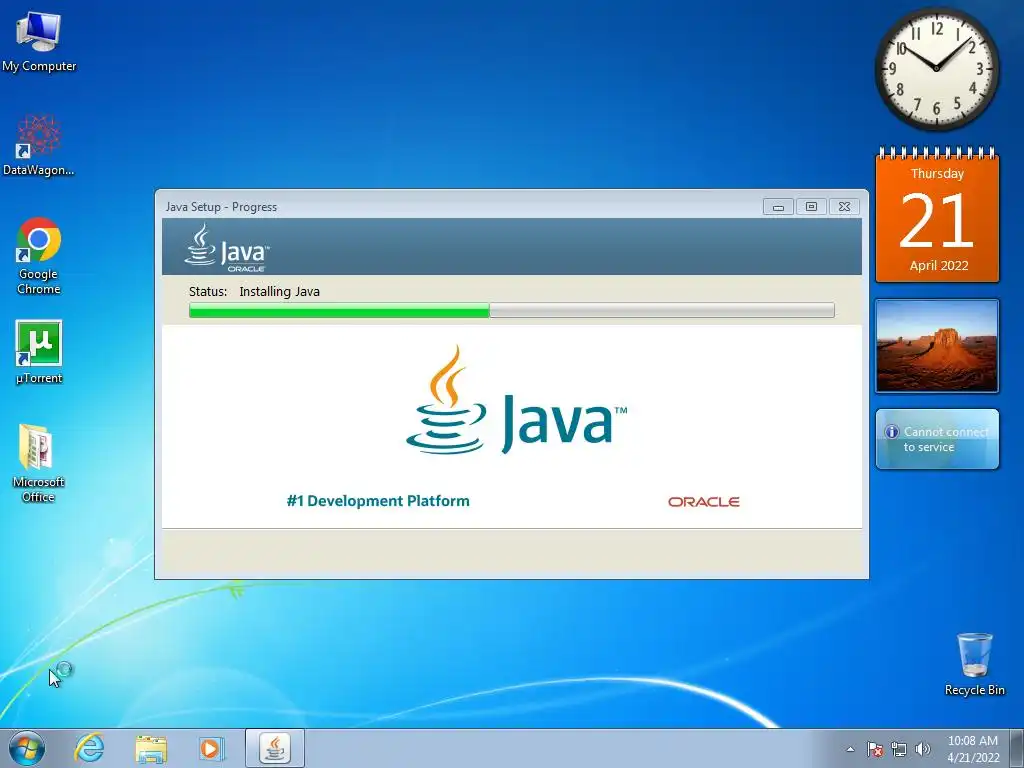
Task: Click the taskbar clock showing 10:08 AM
Action: tap(973, 749)
